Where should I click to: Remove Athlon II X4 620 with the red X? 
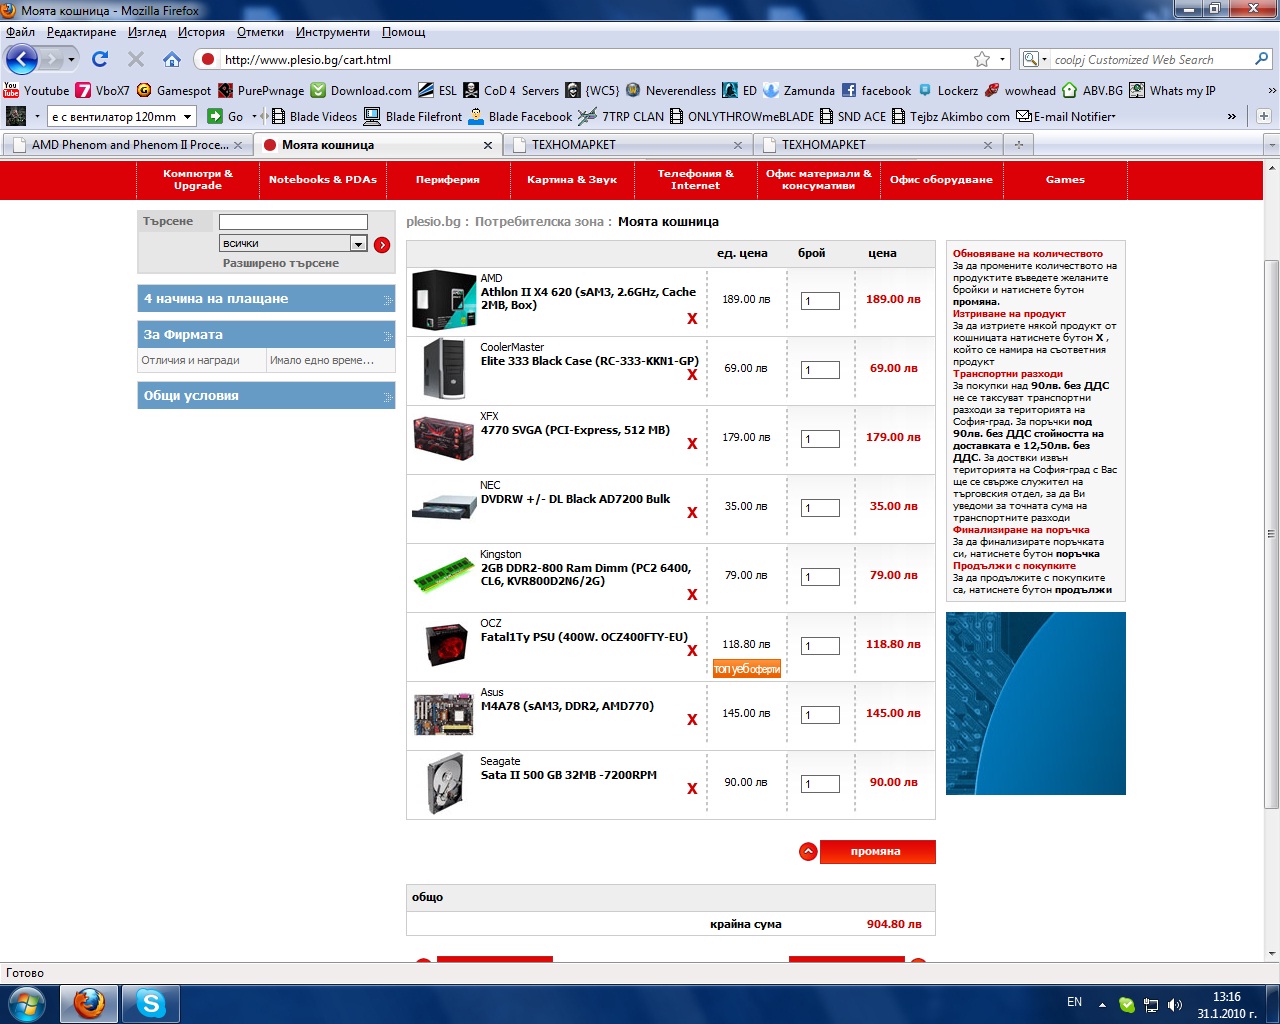click(692, 319)
